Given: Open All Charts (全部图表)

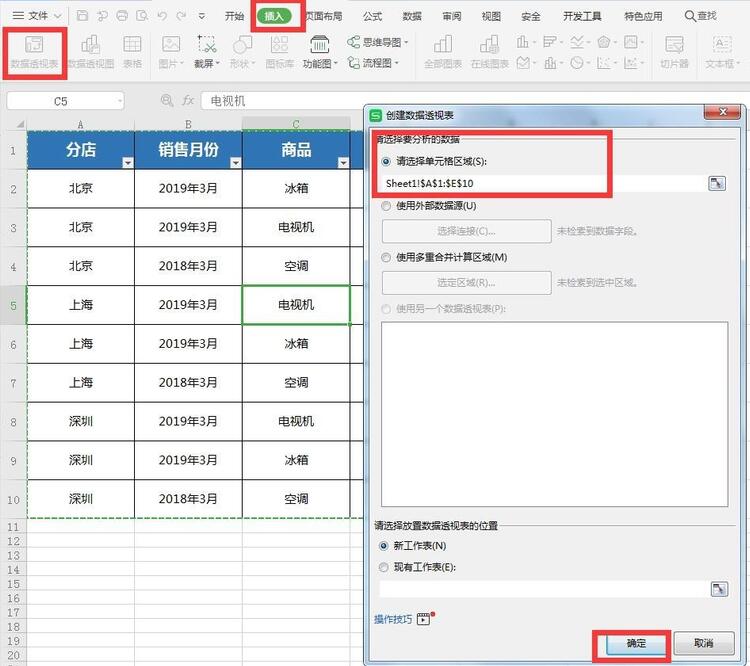Looking at the screenshot, I should 443,52.
